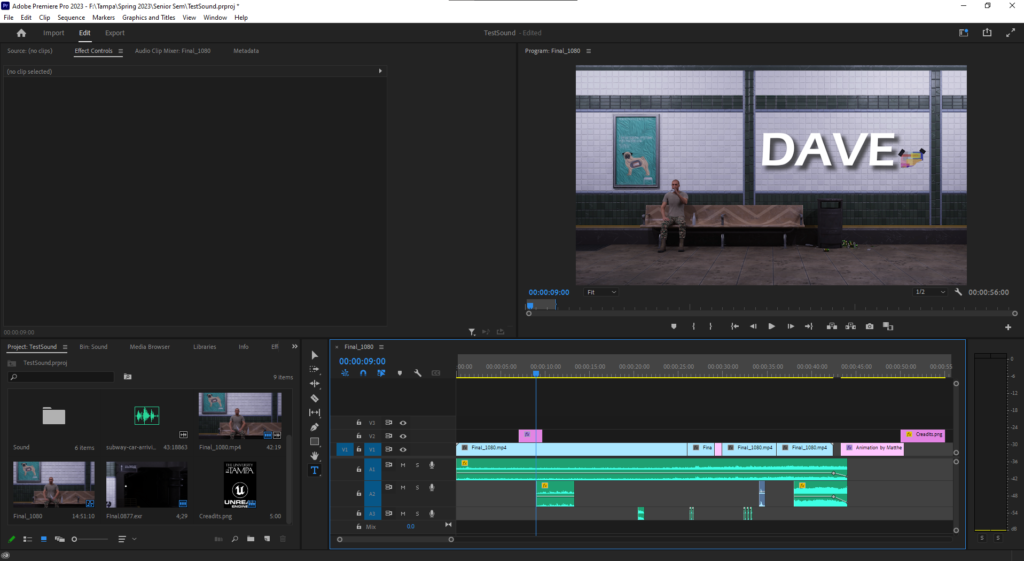Screen dimensions: 1024x561
Task: Open the Fit zoom level dropdown
Action: click(600, 292)
